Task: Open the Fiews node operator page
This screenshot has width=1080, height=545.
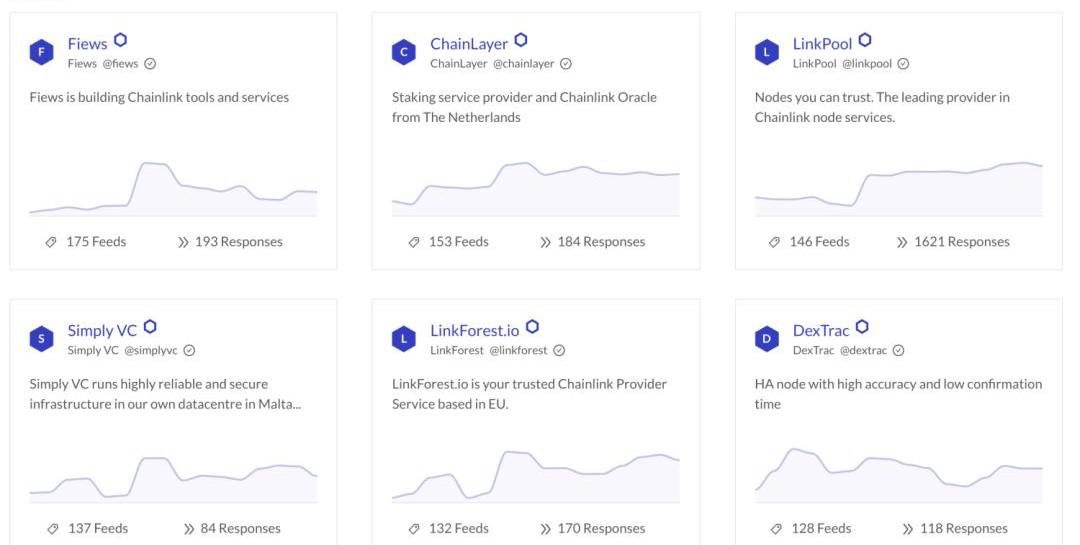Action: (x=87, y=44)
